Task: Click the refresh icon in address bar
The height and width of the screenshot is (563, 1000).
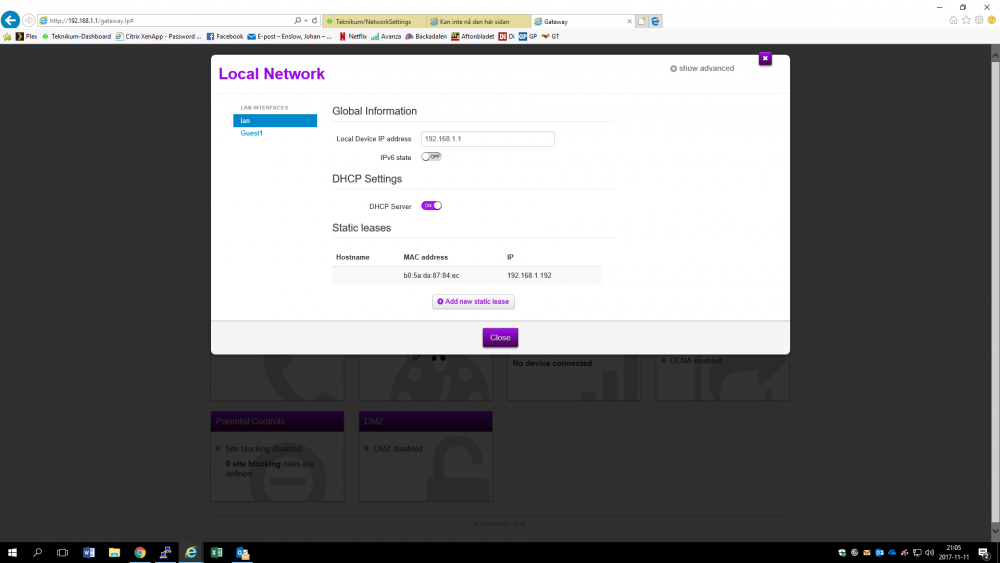Action: 314,20
